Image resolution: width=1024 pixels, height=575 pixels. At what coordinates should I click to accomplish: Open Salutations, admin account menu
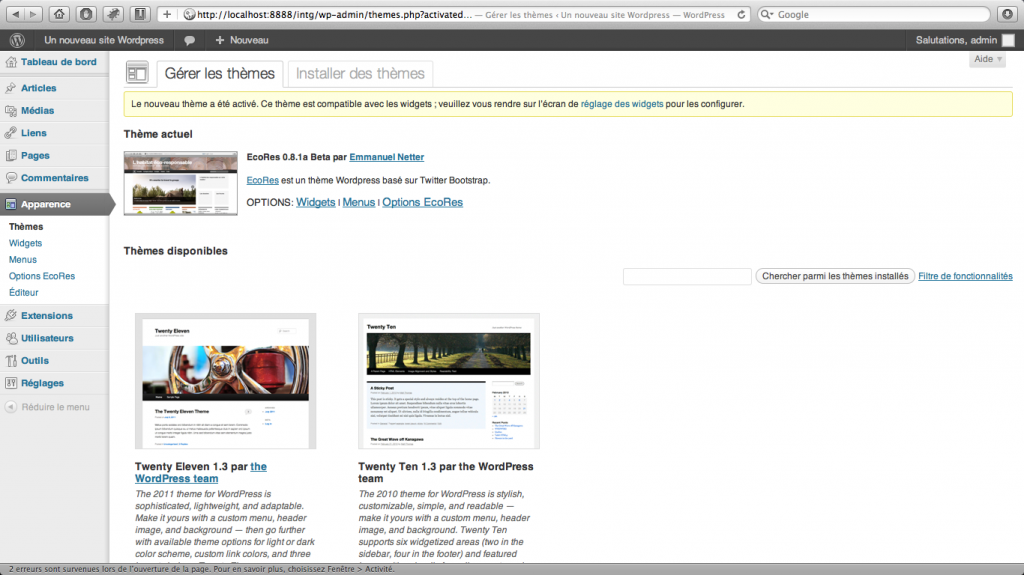(956, 41)
